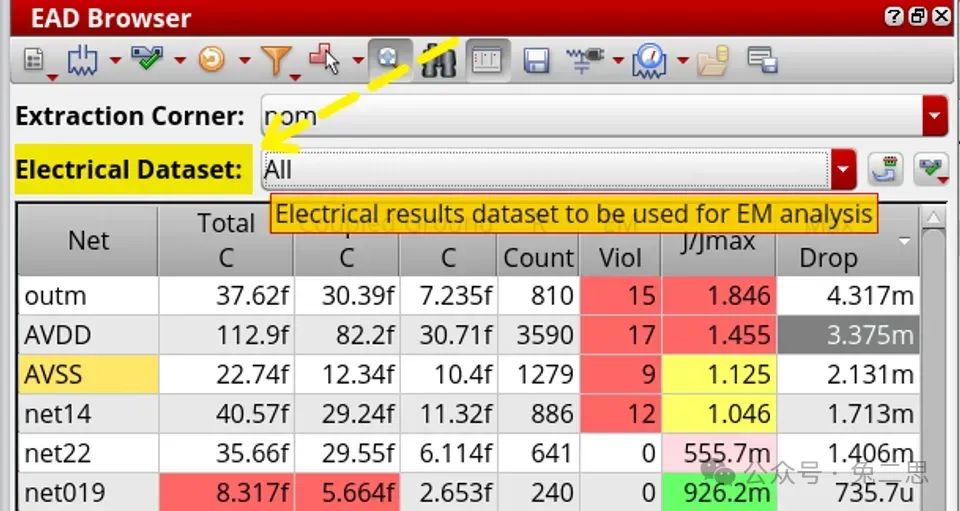Viewport: 960px width, 511px height.
Task: Click the floppy disk save icon
Action: click(x=537, y=61)
